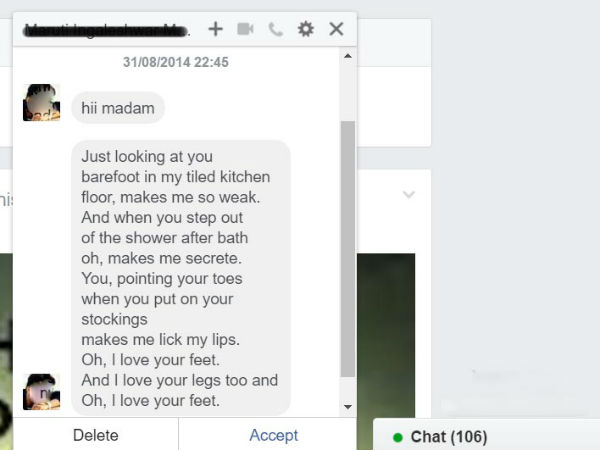Open chat options gear icon
Screen dimensions: 600x450
[306, 29]
